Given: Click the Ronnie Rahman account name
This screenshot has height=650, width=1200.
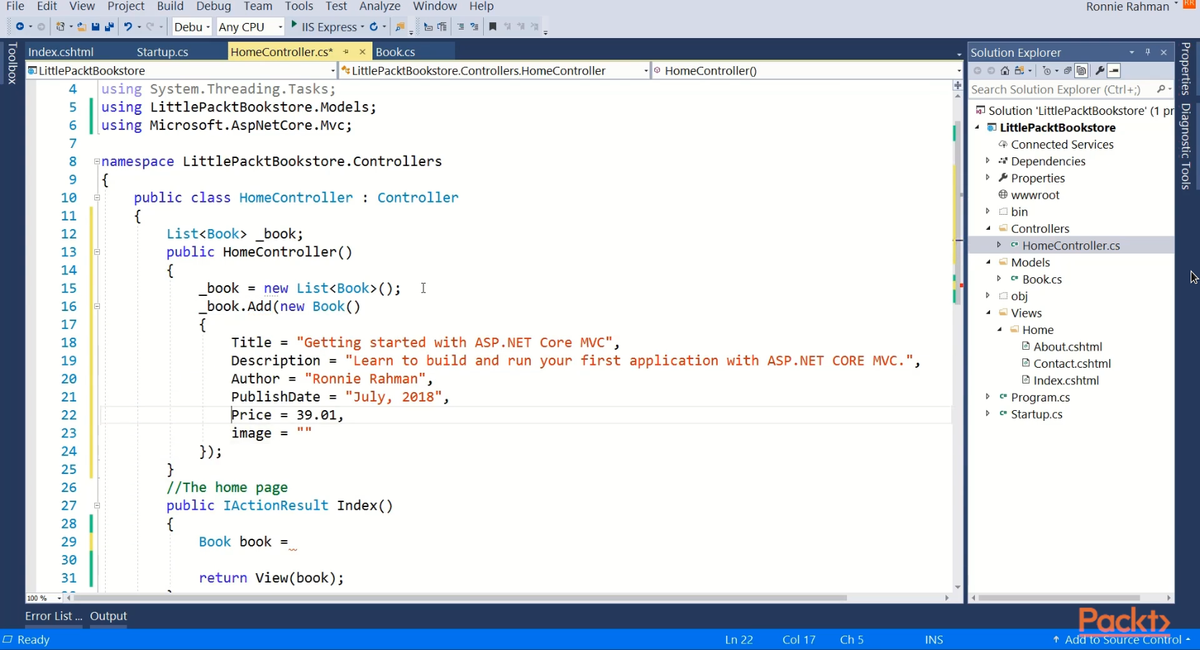Looking at the screenshot, I should click(x=1127, y=7).
